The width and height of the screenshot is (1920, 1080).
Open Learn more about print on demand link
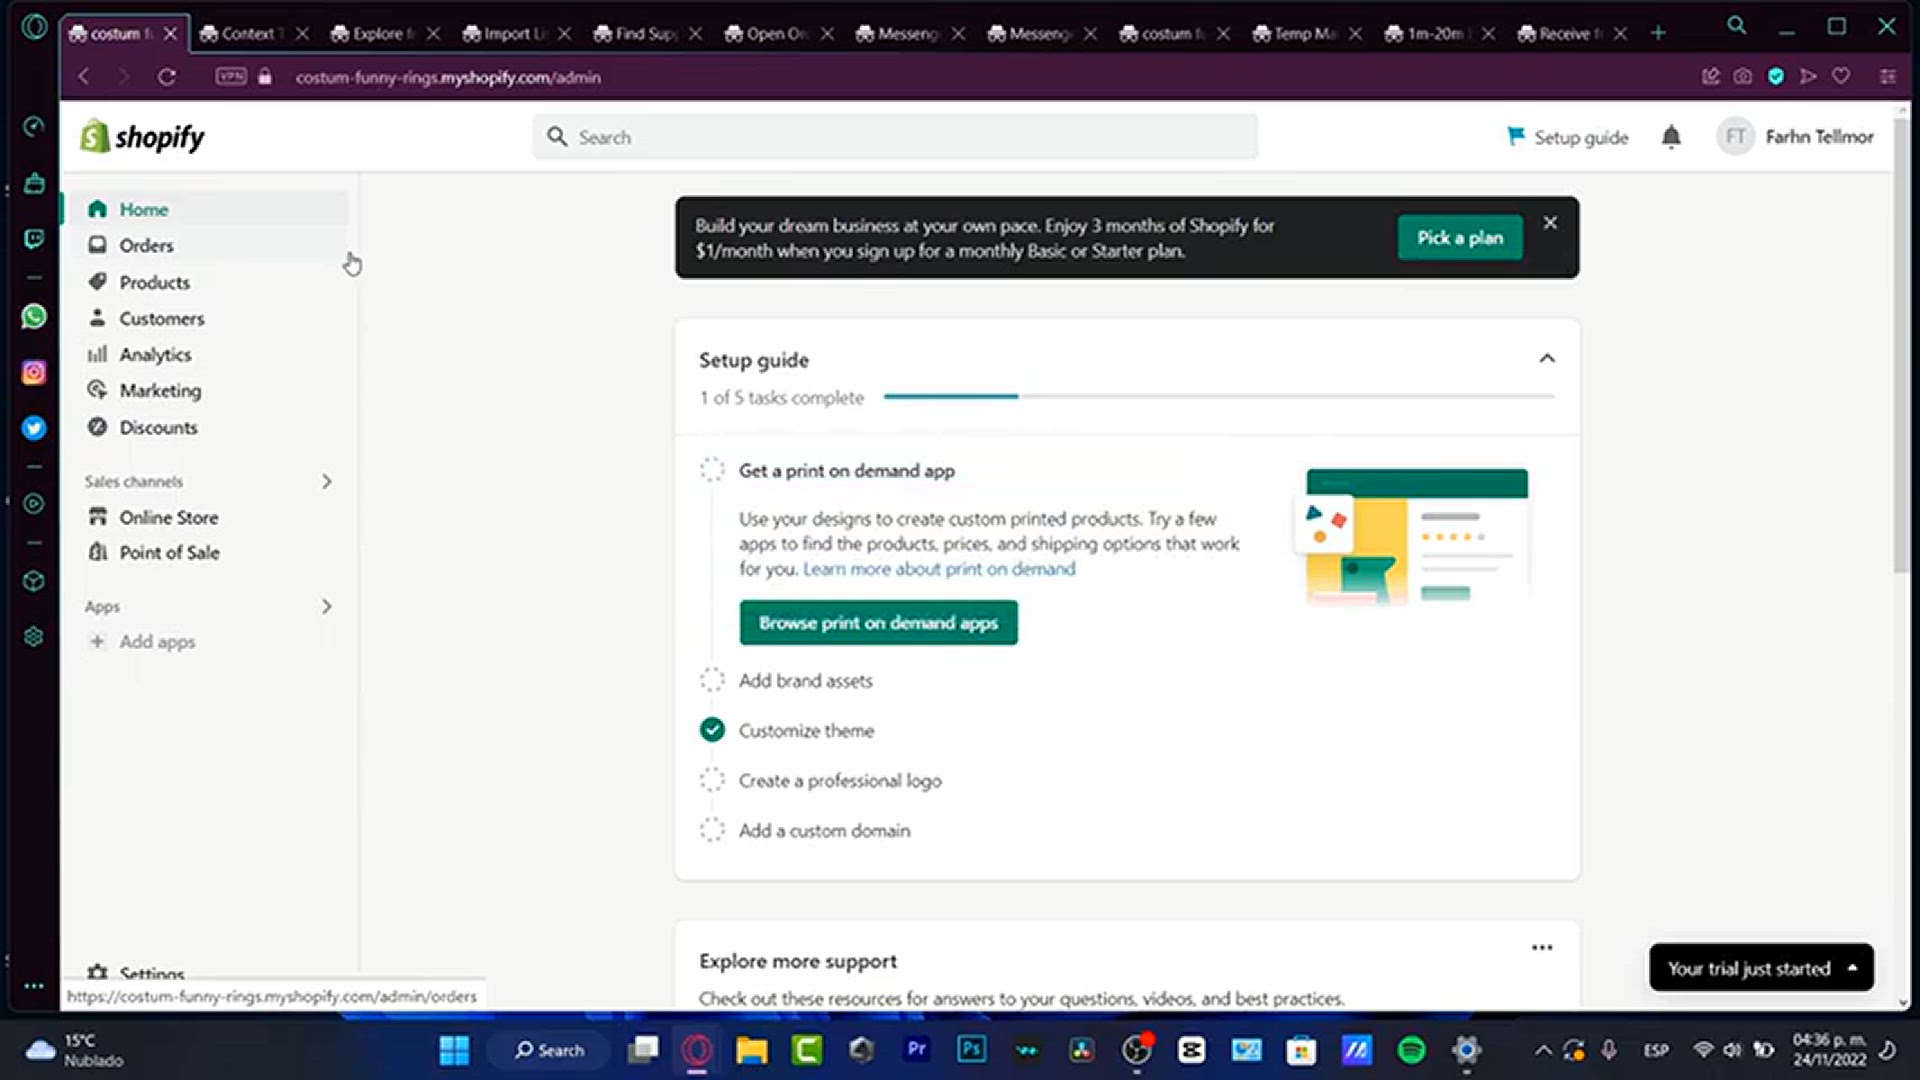coord(939,569)
